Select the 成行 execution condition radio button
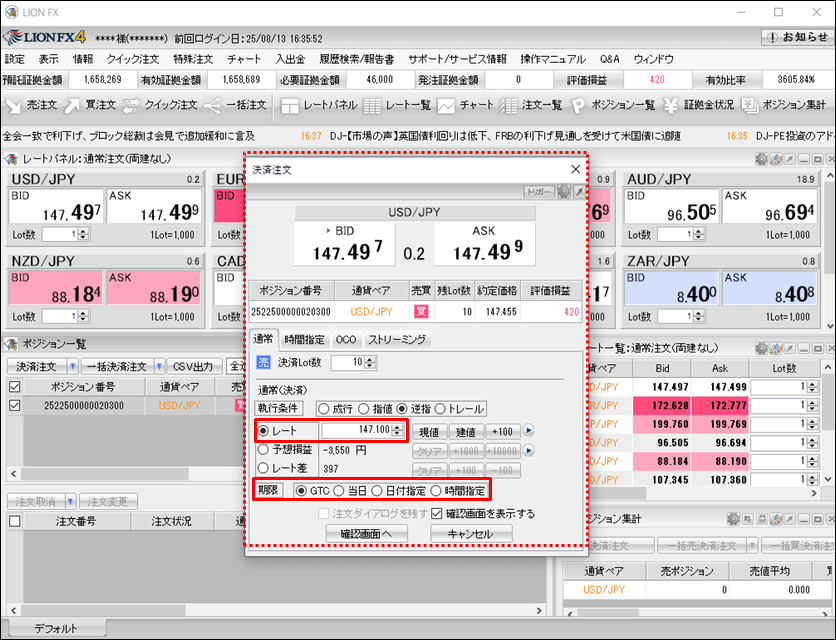The height and width of the screenshot is (640, 836). click(323, 408)
